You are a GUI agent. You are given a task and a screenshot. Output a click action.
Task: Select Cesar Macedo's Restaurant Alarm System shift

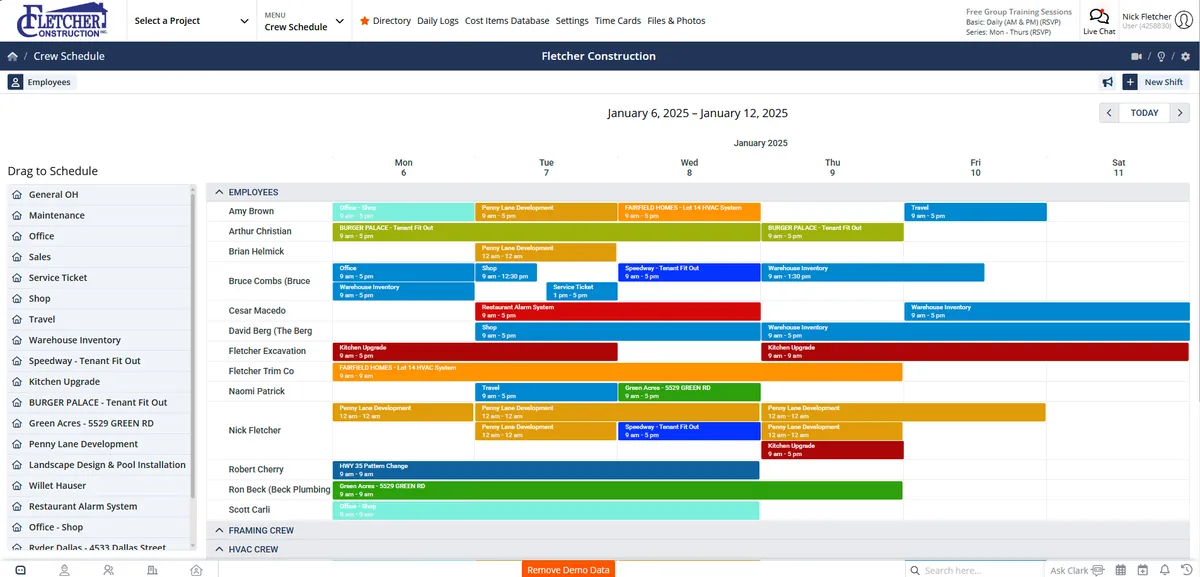618,311
